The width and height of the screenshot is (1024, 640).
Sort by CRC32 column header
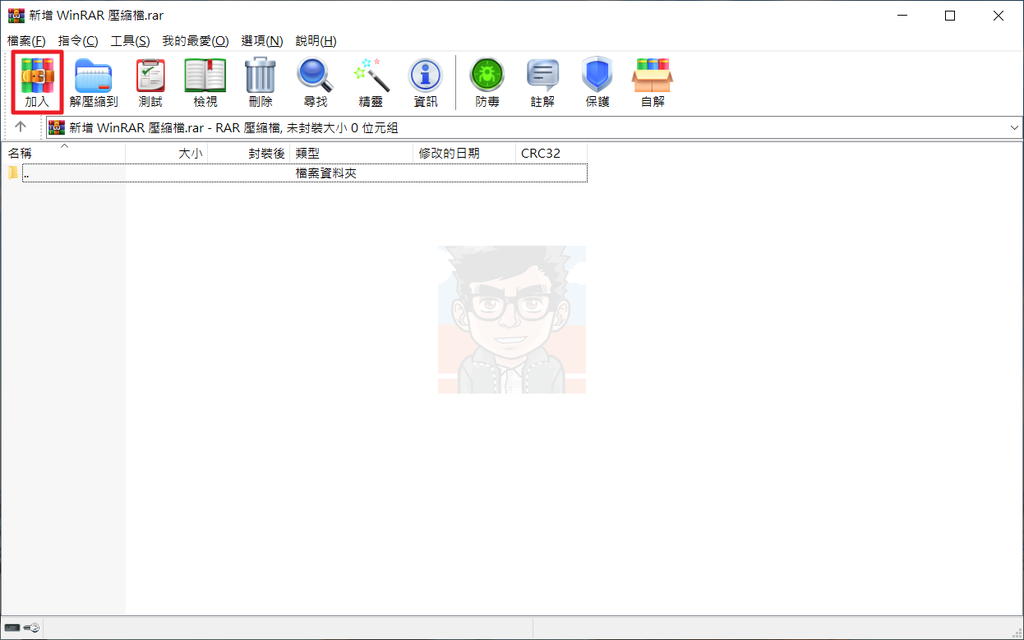click(551, 153)
